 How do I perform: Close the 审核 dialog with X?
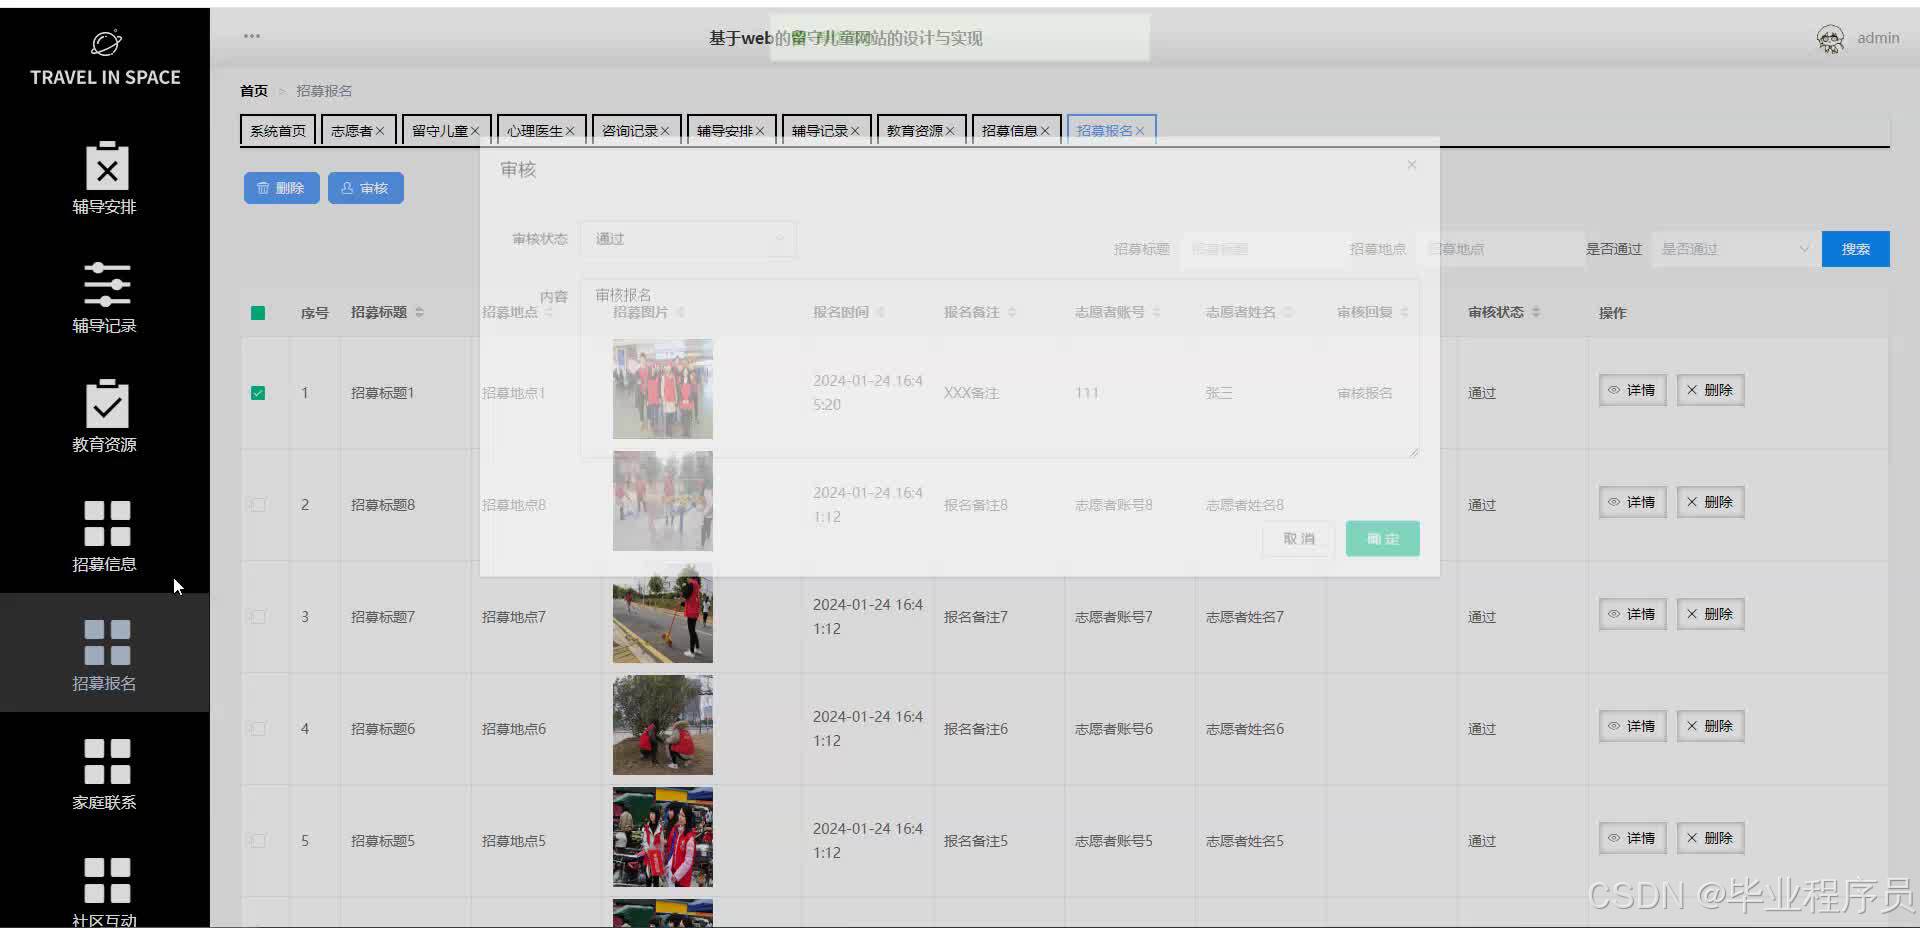point(1412,165)
